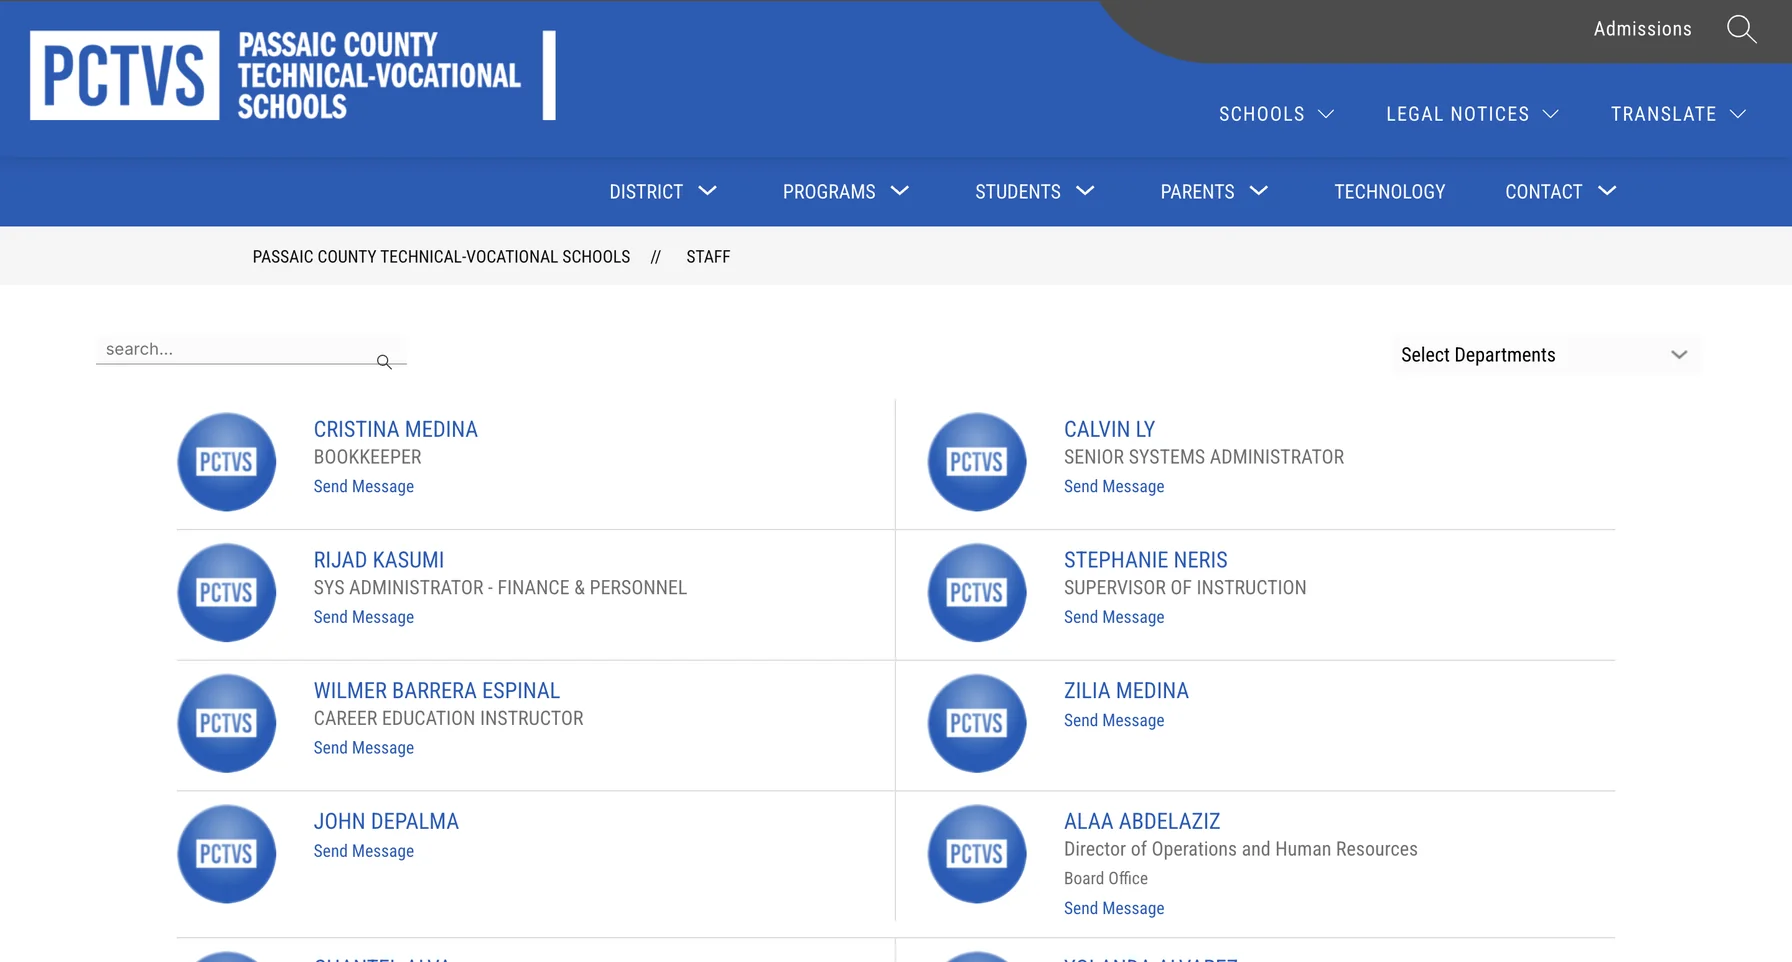The image size is (1792, 962).
Task: Send a message to Stephanie Neris
Action: pos(1113,617)
